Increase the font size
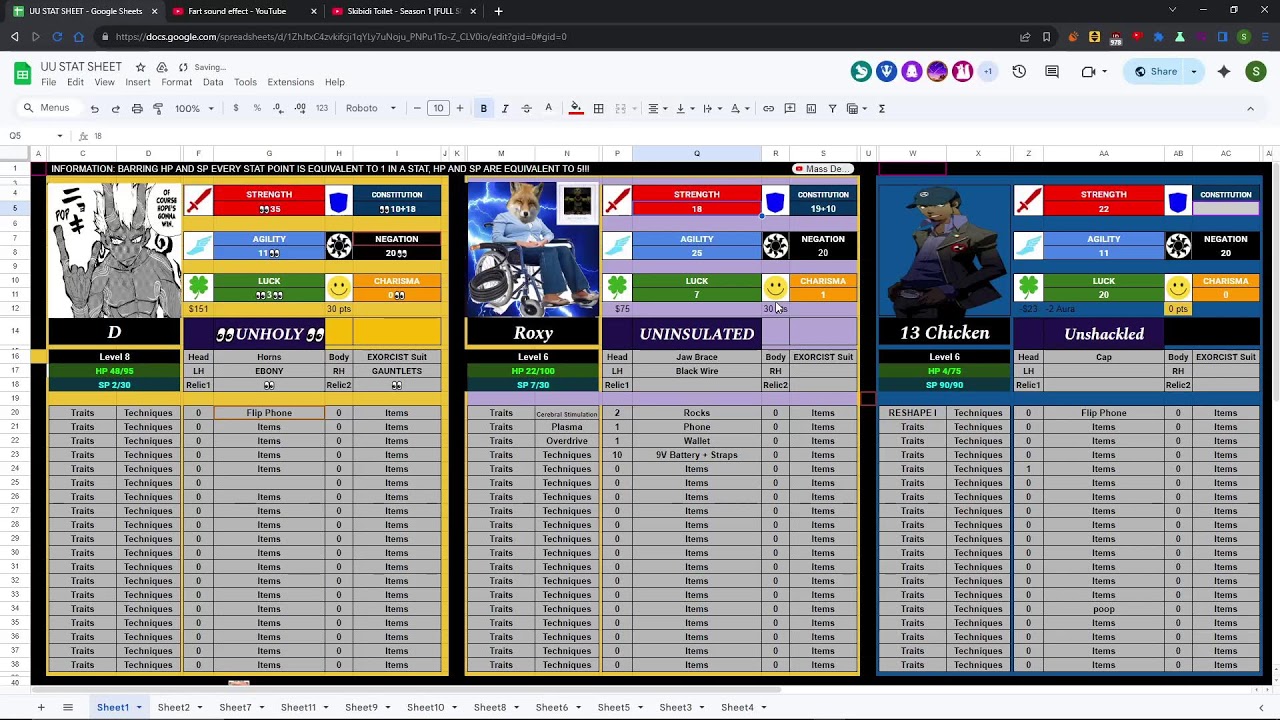This screenshot has height=720, width=1280. (460, 108)
